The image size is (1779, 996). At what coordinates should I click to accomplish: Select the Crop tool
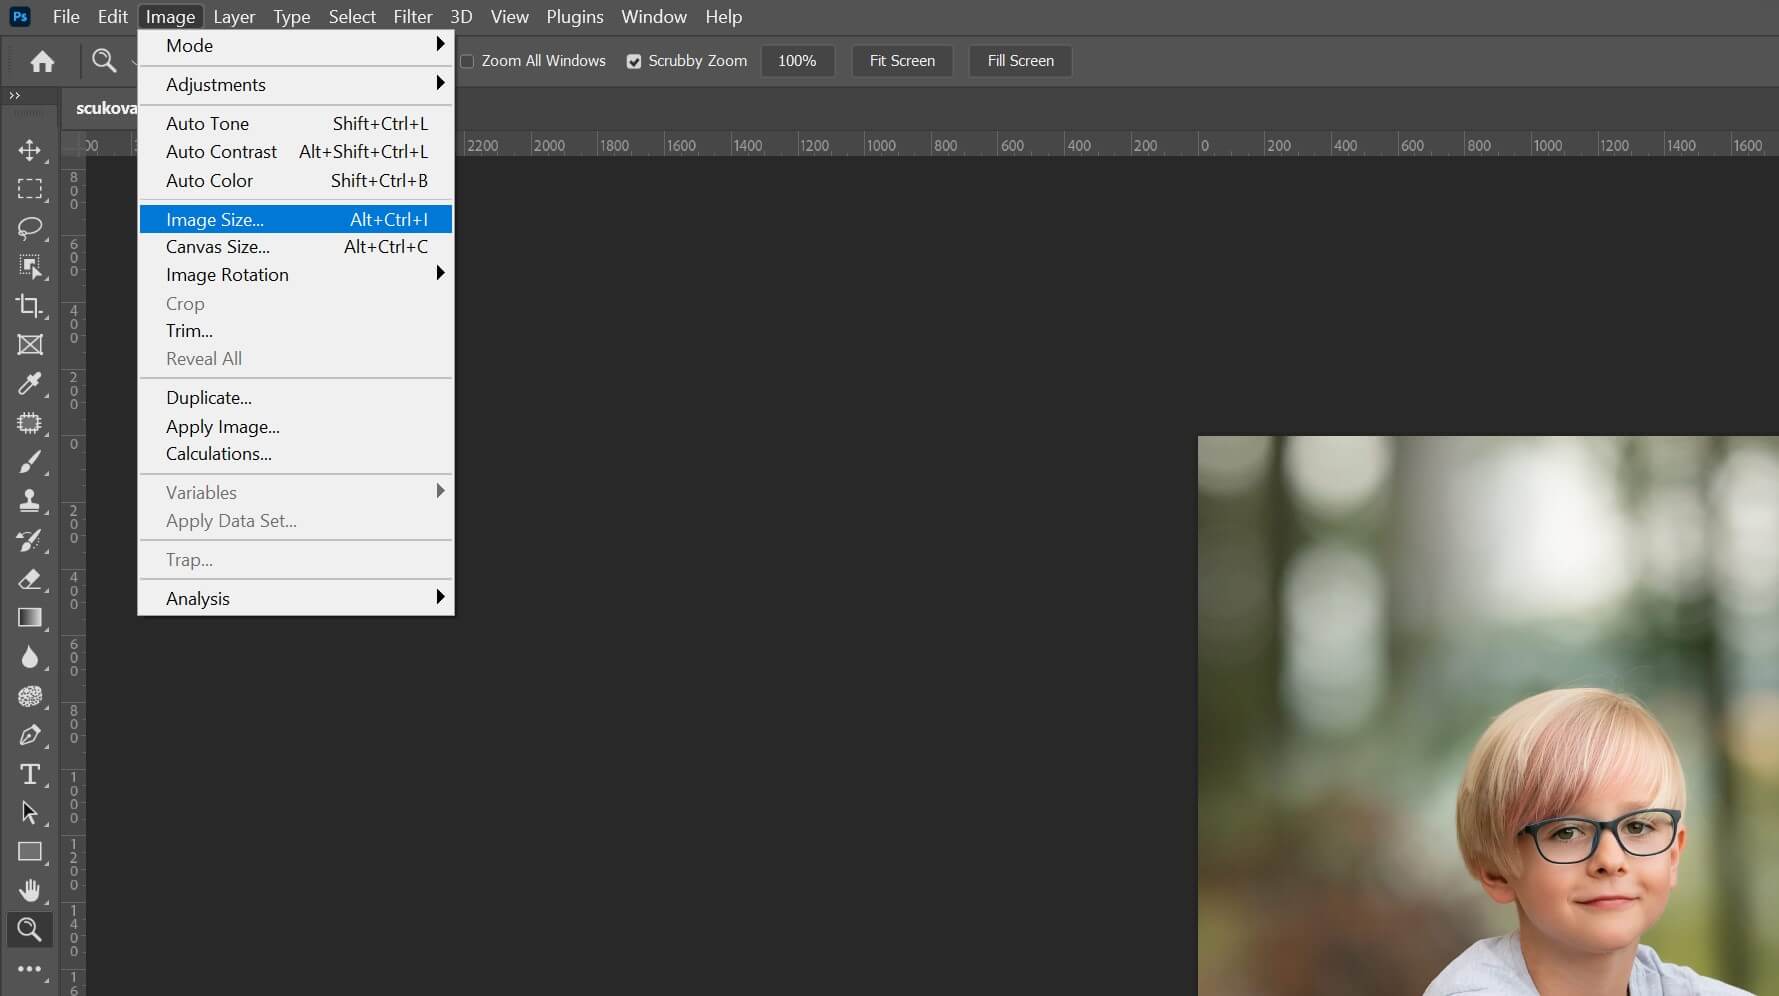30,307
